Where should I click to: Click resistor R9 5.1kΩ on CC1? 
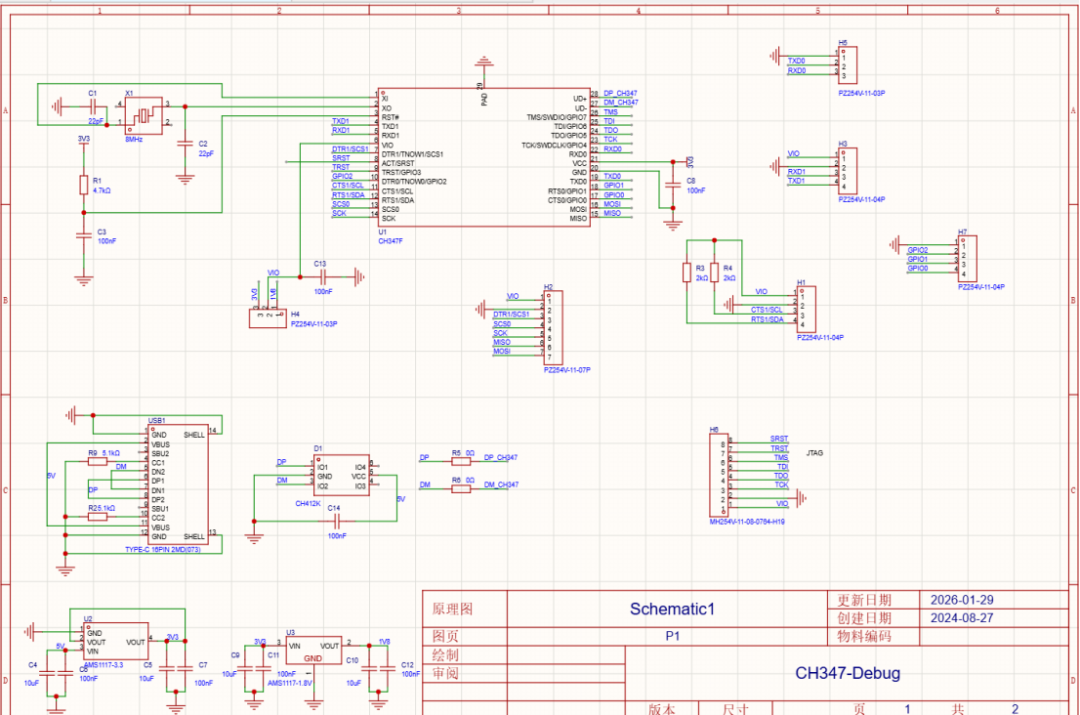98,462
